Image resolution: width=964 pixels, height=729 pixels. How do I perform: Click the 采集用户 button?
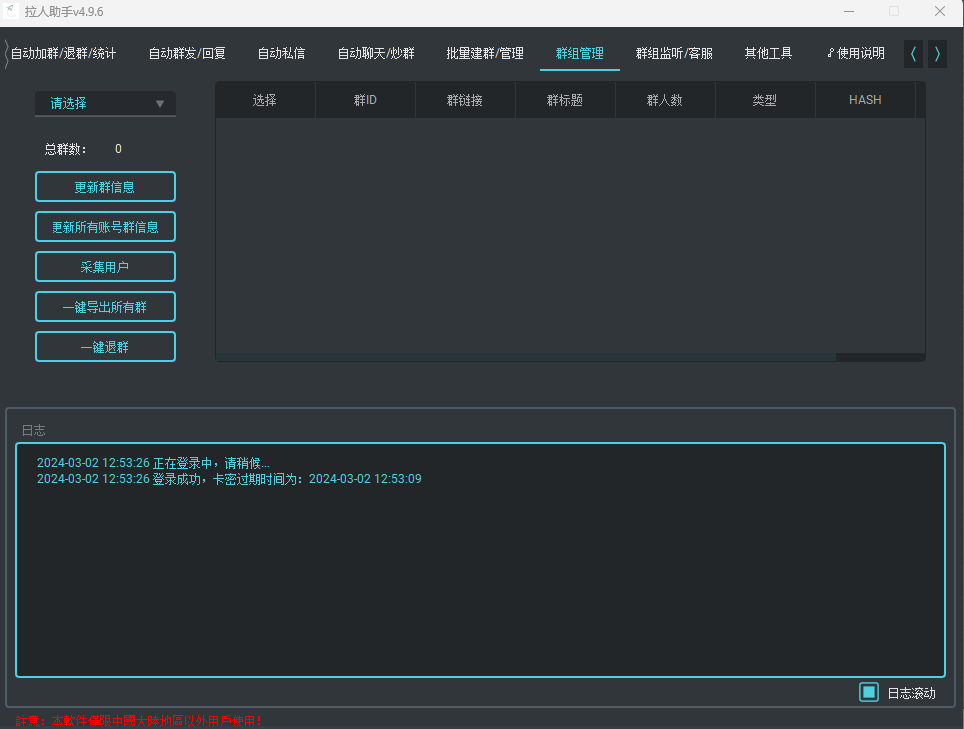[105, 267]
